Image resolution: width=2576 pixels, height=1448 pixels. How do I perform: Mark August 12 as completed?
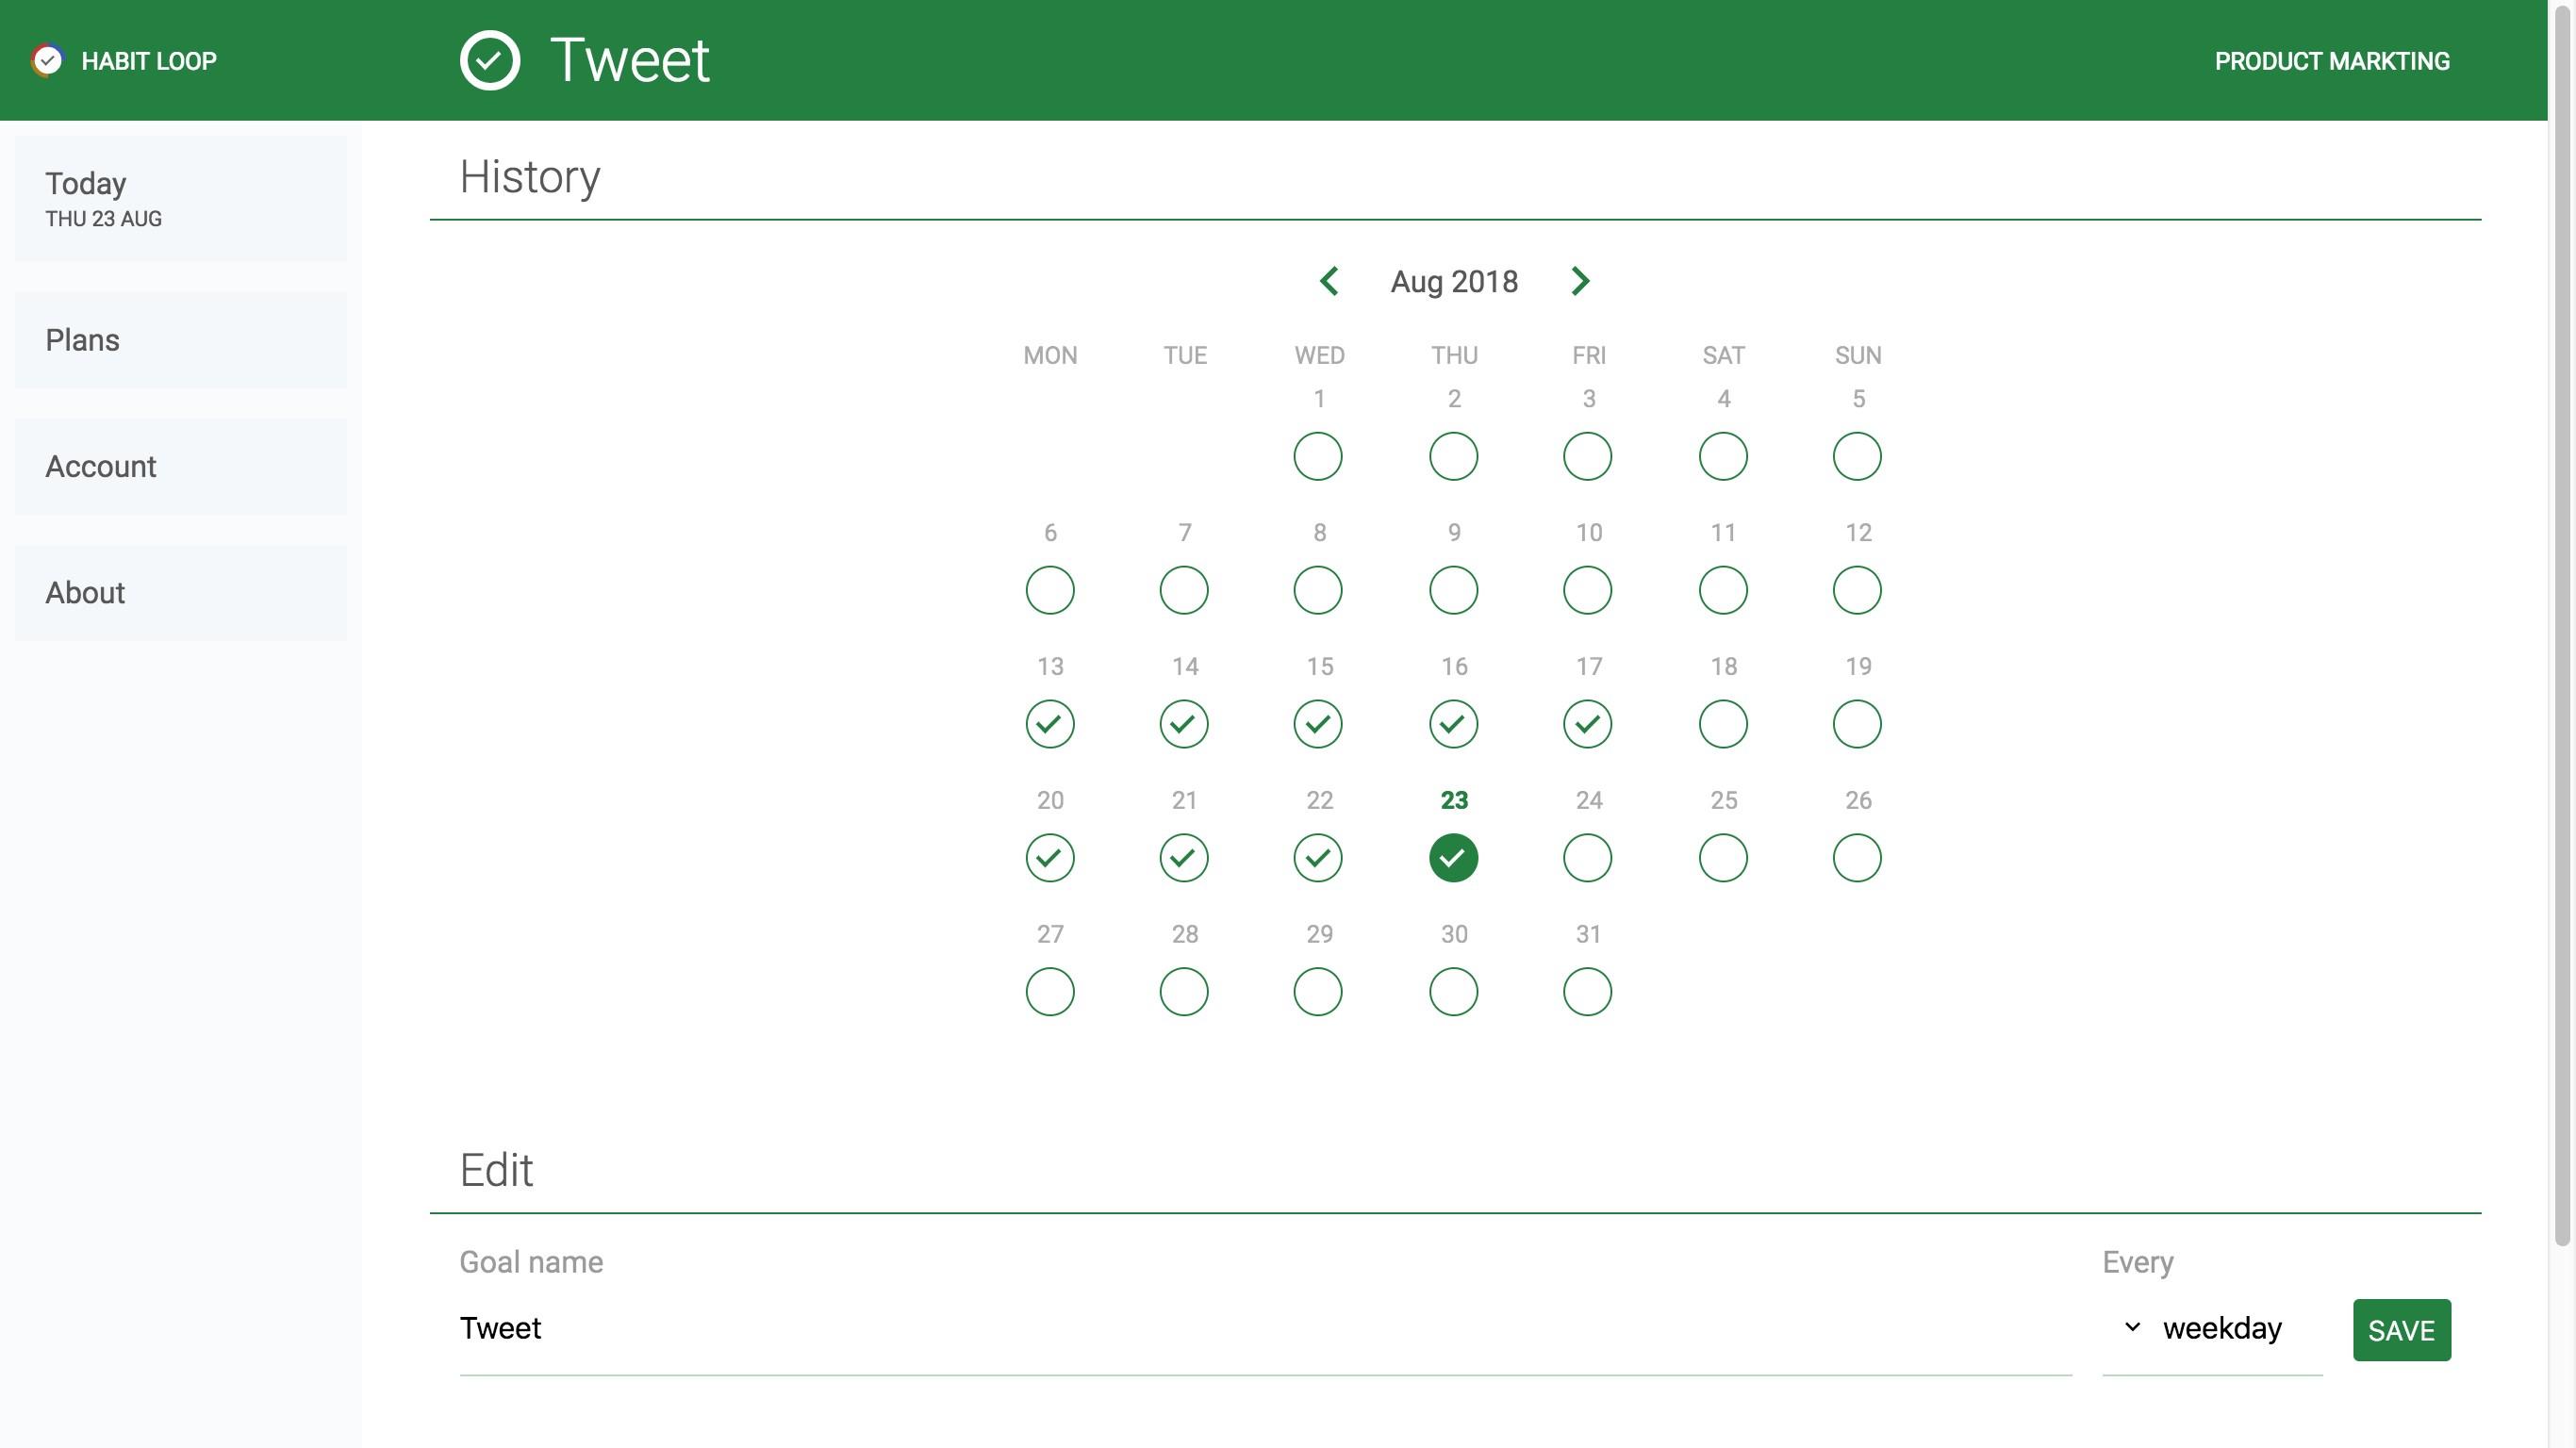tap(1857, 590)
